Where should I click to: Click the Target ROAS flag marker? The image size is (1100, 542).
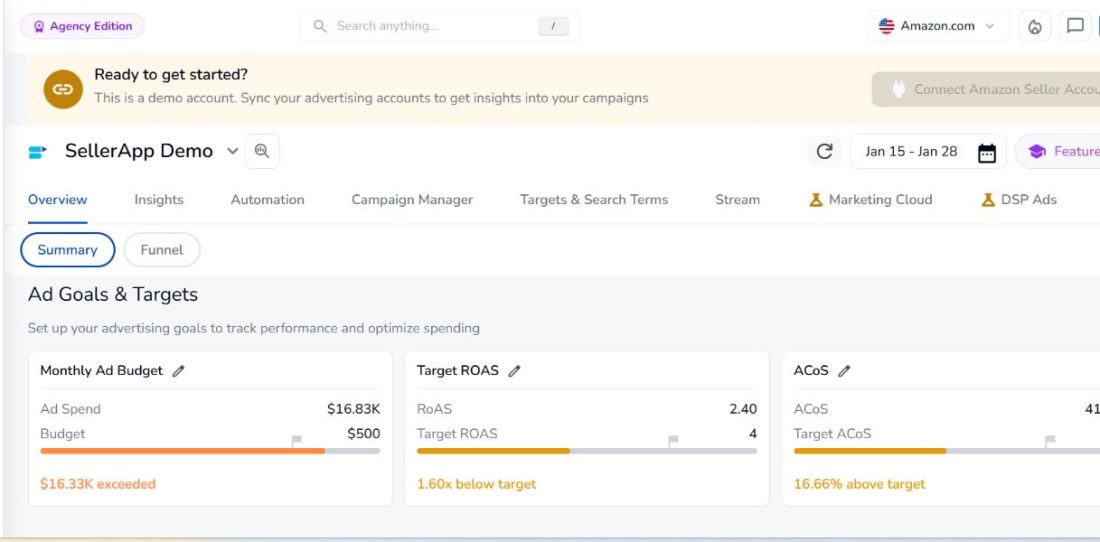pos(673,440)
